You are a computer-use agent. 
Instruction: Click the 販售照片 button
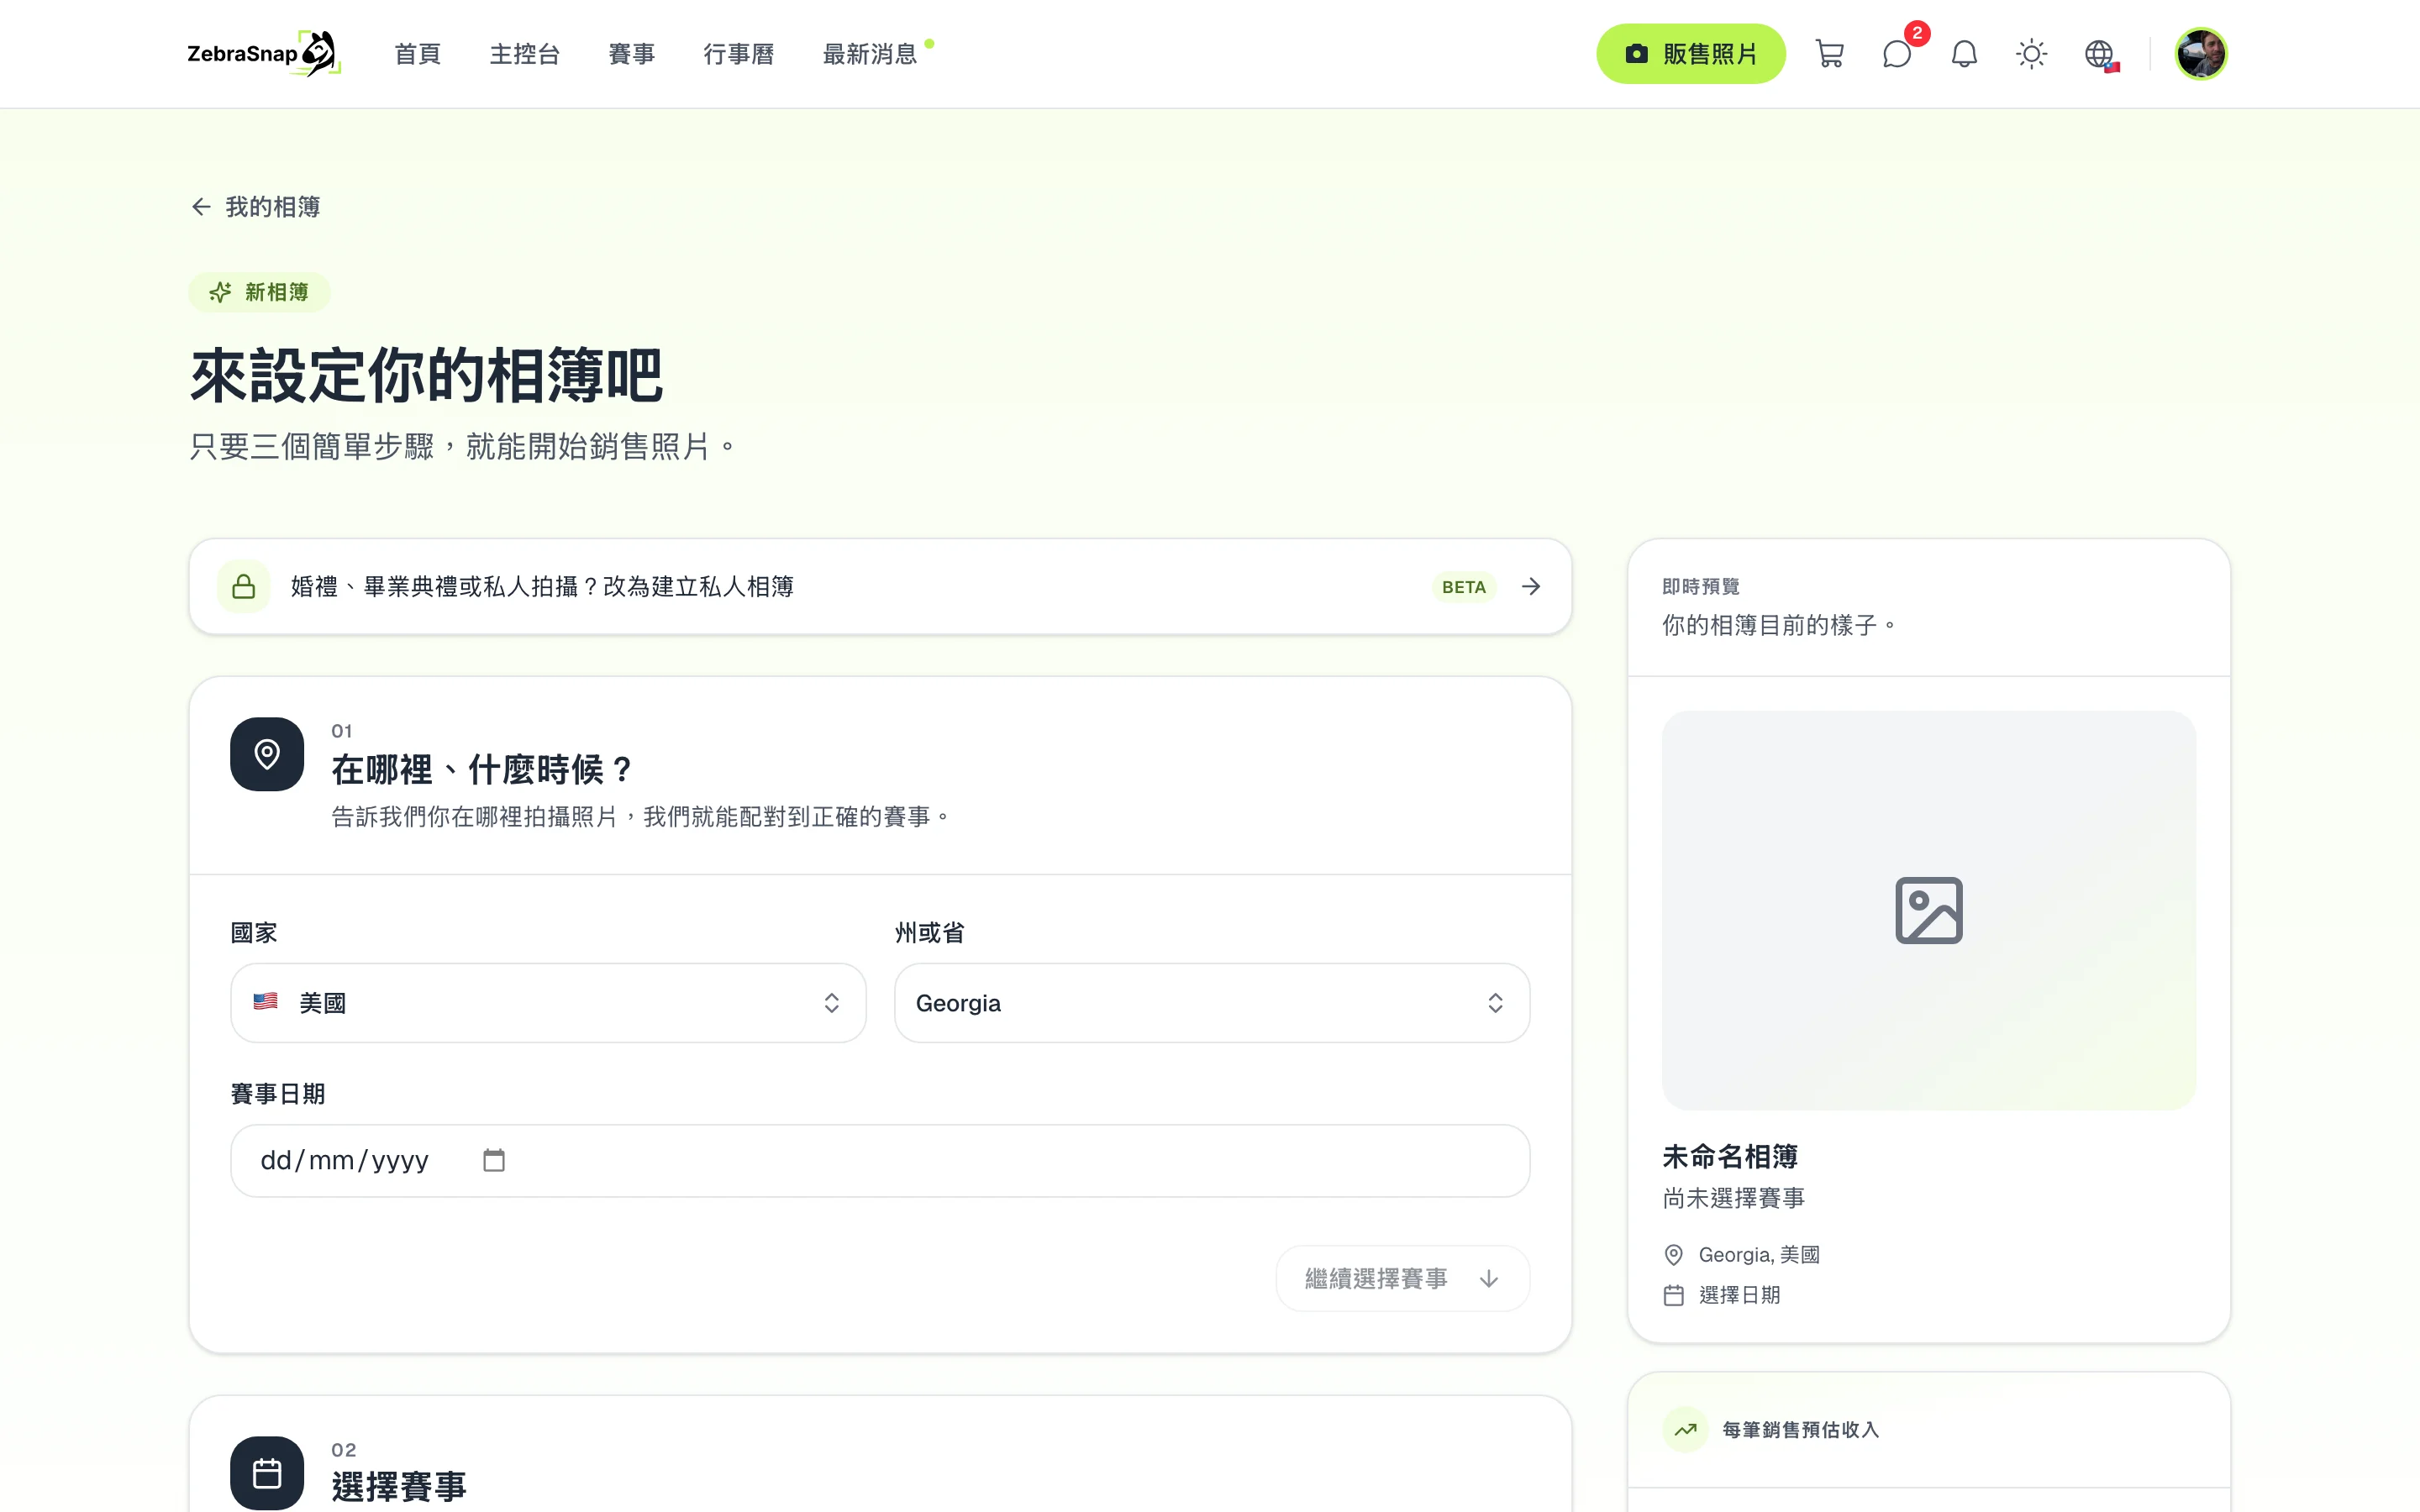point(1691,54)
